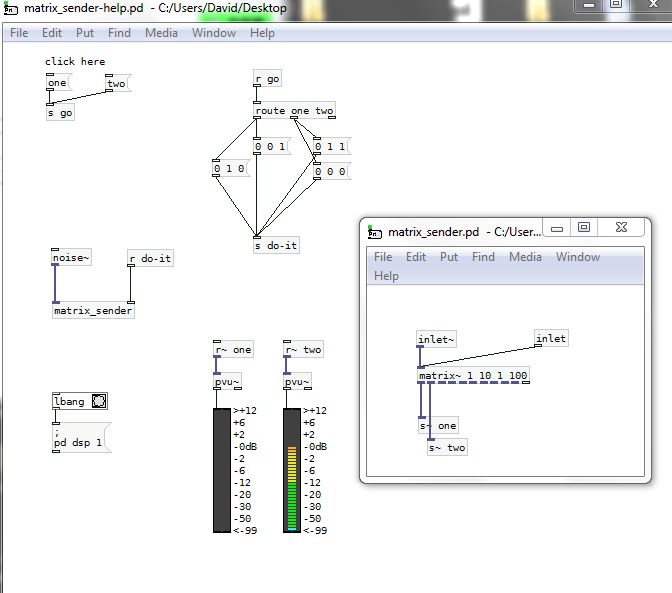Viewport: 672px width, 593px height.
Task: Click the VU meter under 'r~ two'
Action: tap(292, 469)
